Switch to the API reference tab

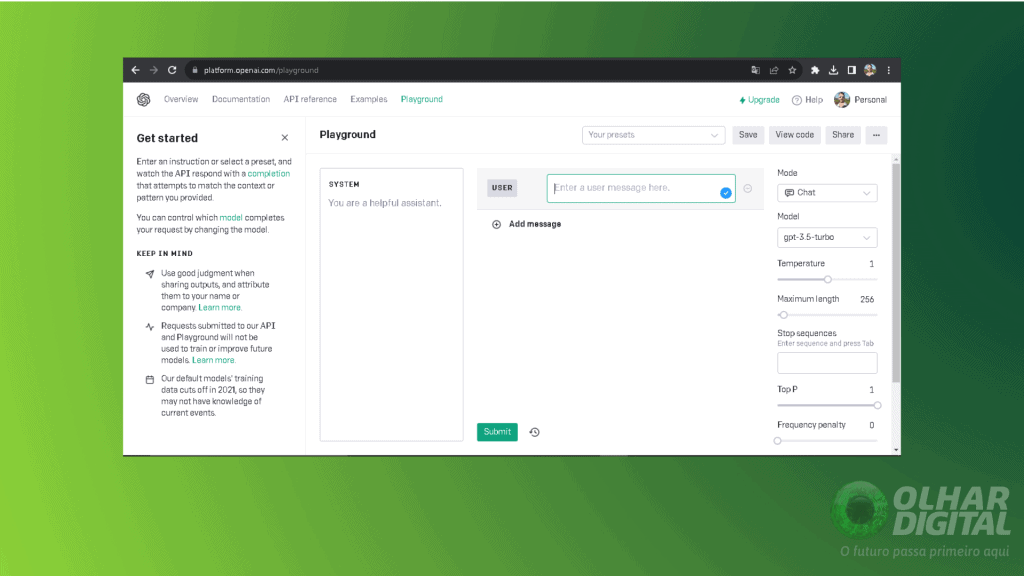point(310,99)
